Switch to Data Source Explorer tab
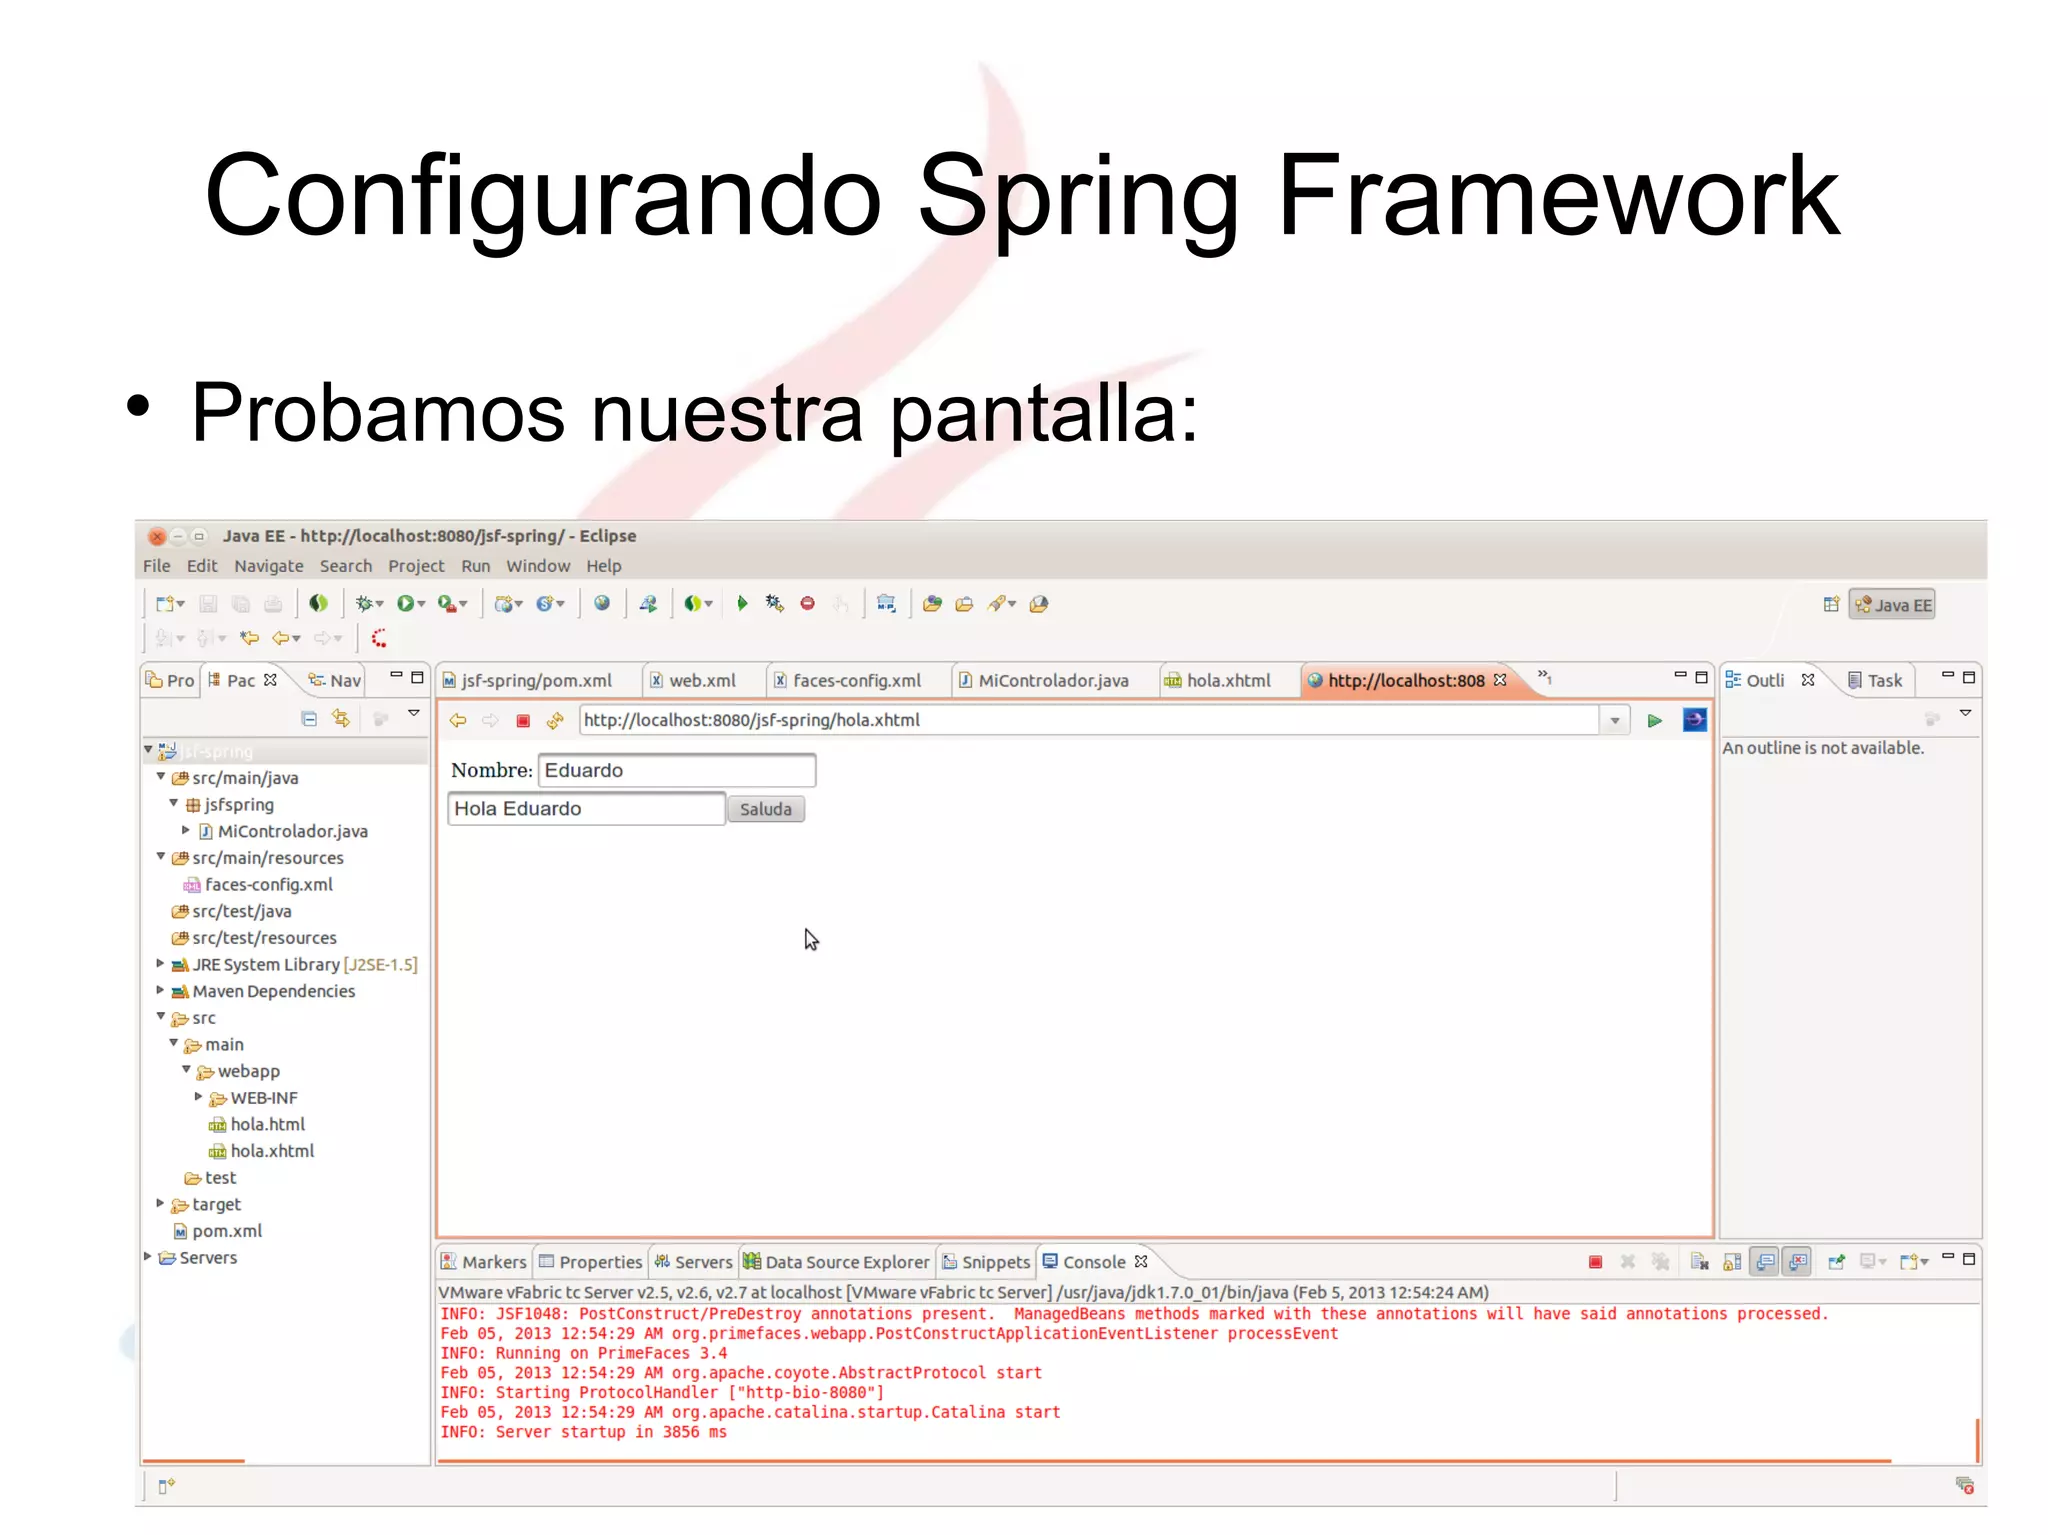Viewport: 2048px width, 1535px height. pyautogui.click(x=836, y=1262)
